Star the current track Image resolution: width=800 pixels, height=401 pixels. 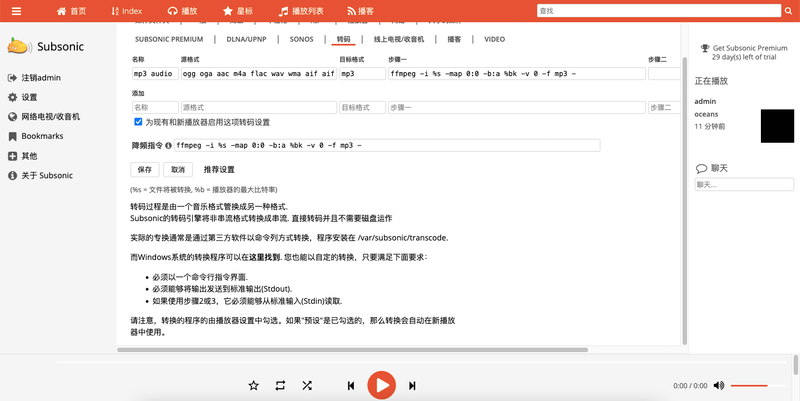[x=253, y=385]
